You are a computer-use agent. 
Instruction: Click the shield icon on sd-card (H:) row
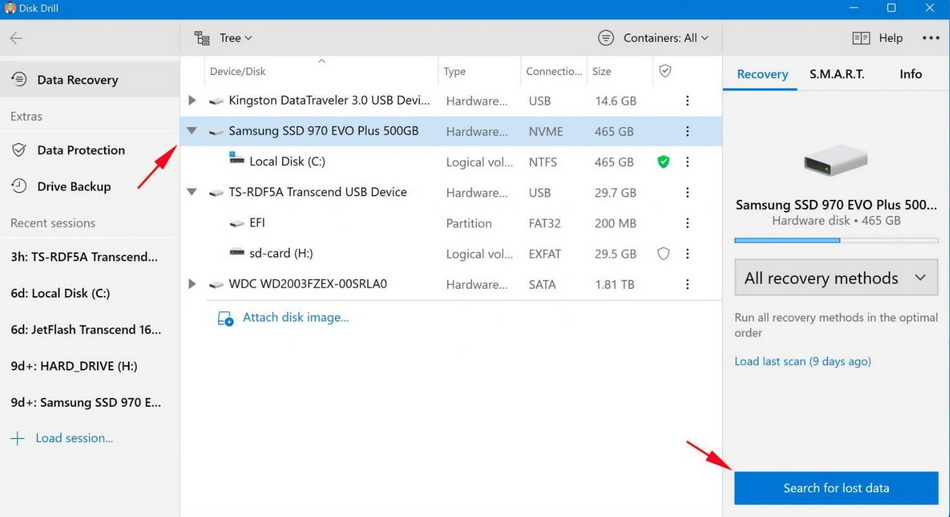(663, 254)
